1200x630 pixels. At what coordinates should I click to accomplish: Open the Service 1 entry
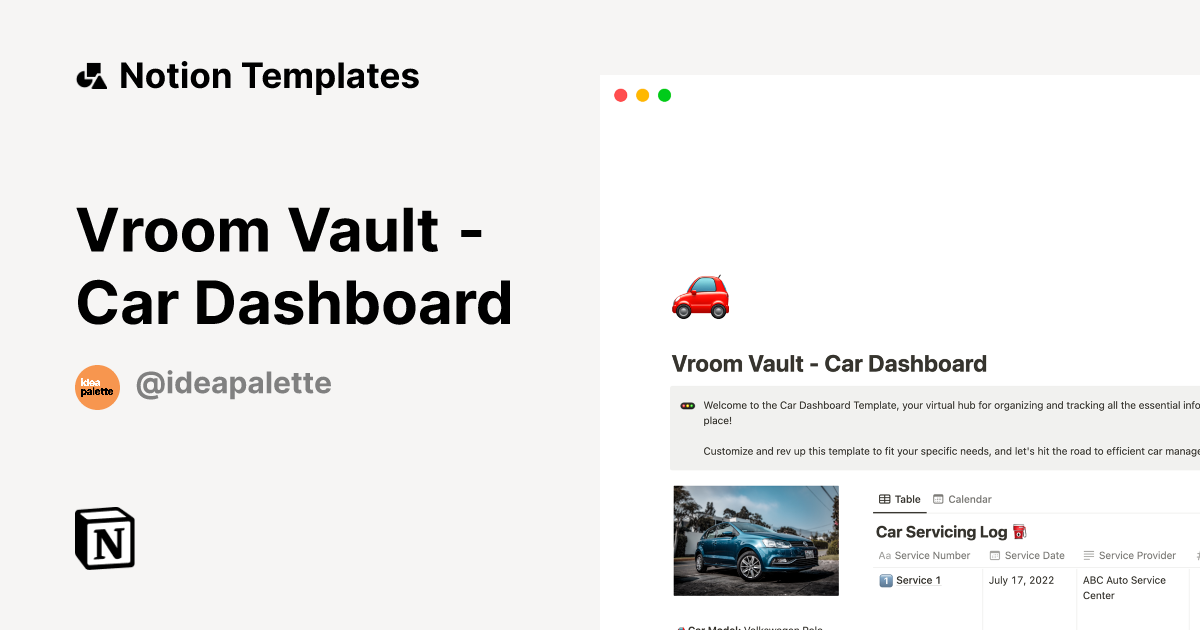[919, 580]
